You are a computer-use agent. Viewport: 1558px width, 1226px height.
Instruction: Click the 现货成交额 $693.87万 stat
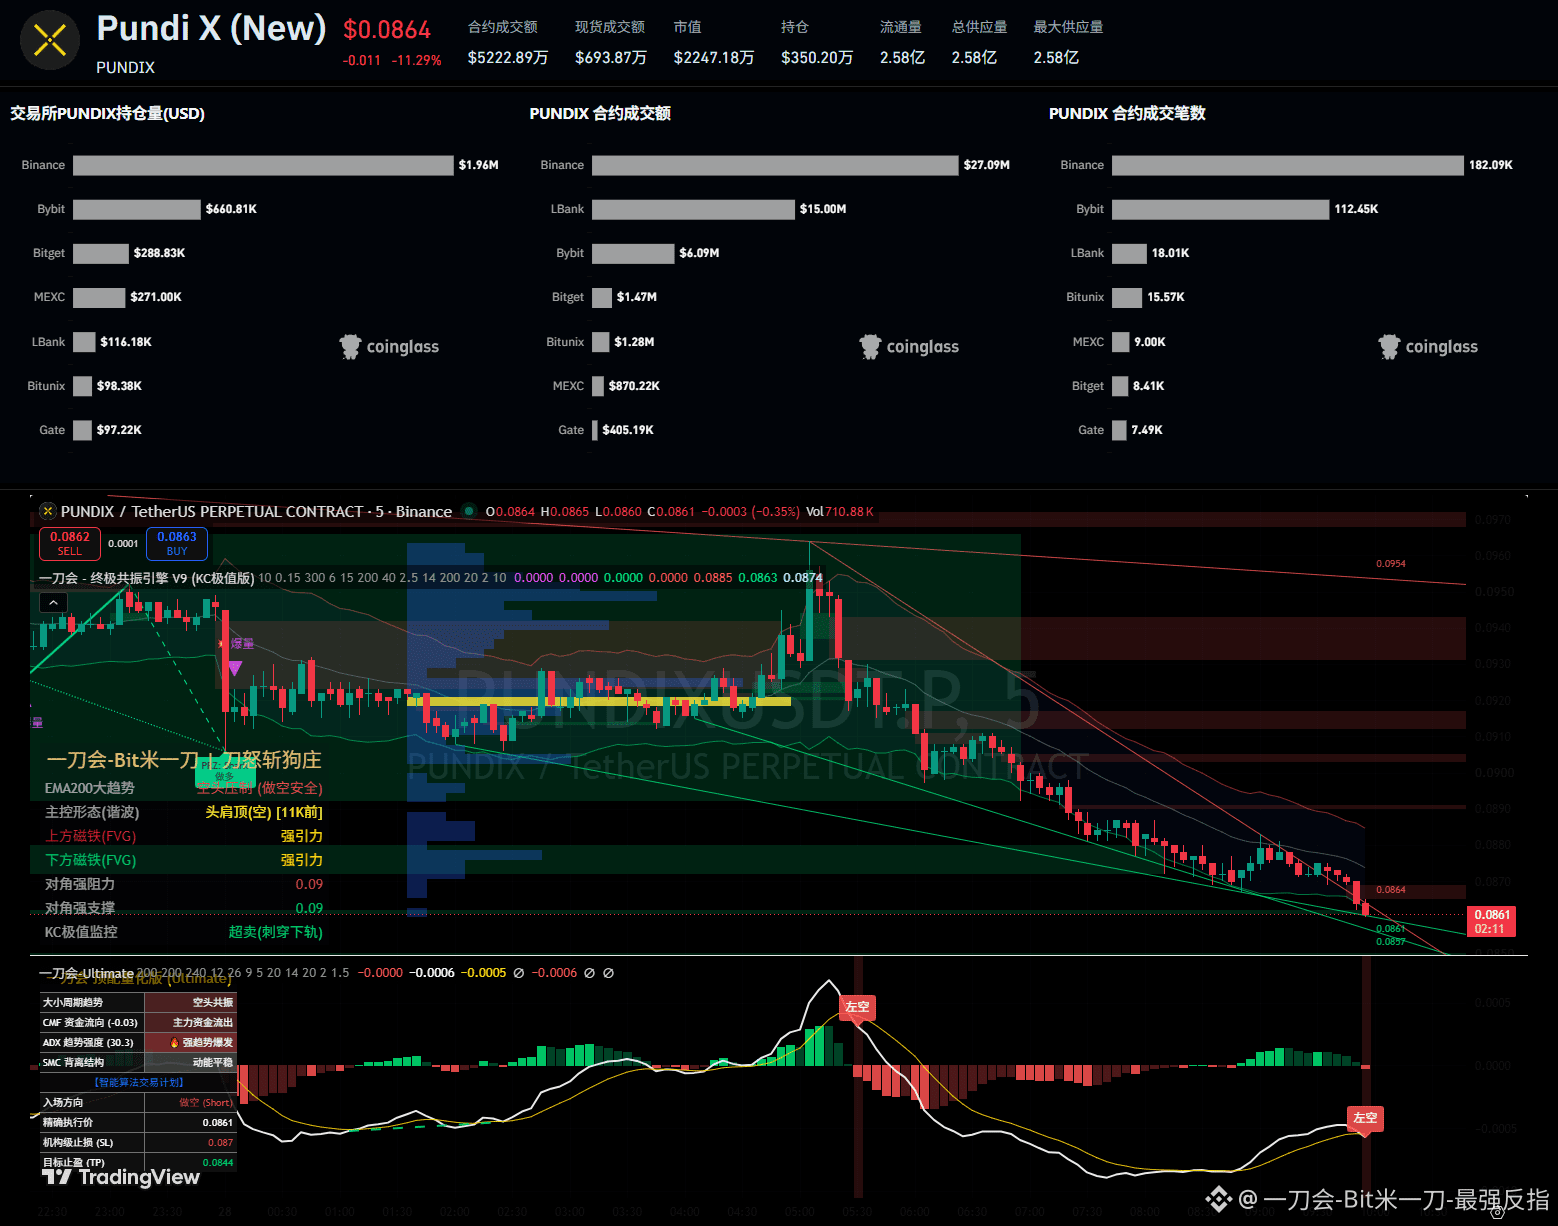tap(611, 43)
